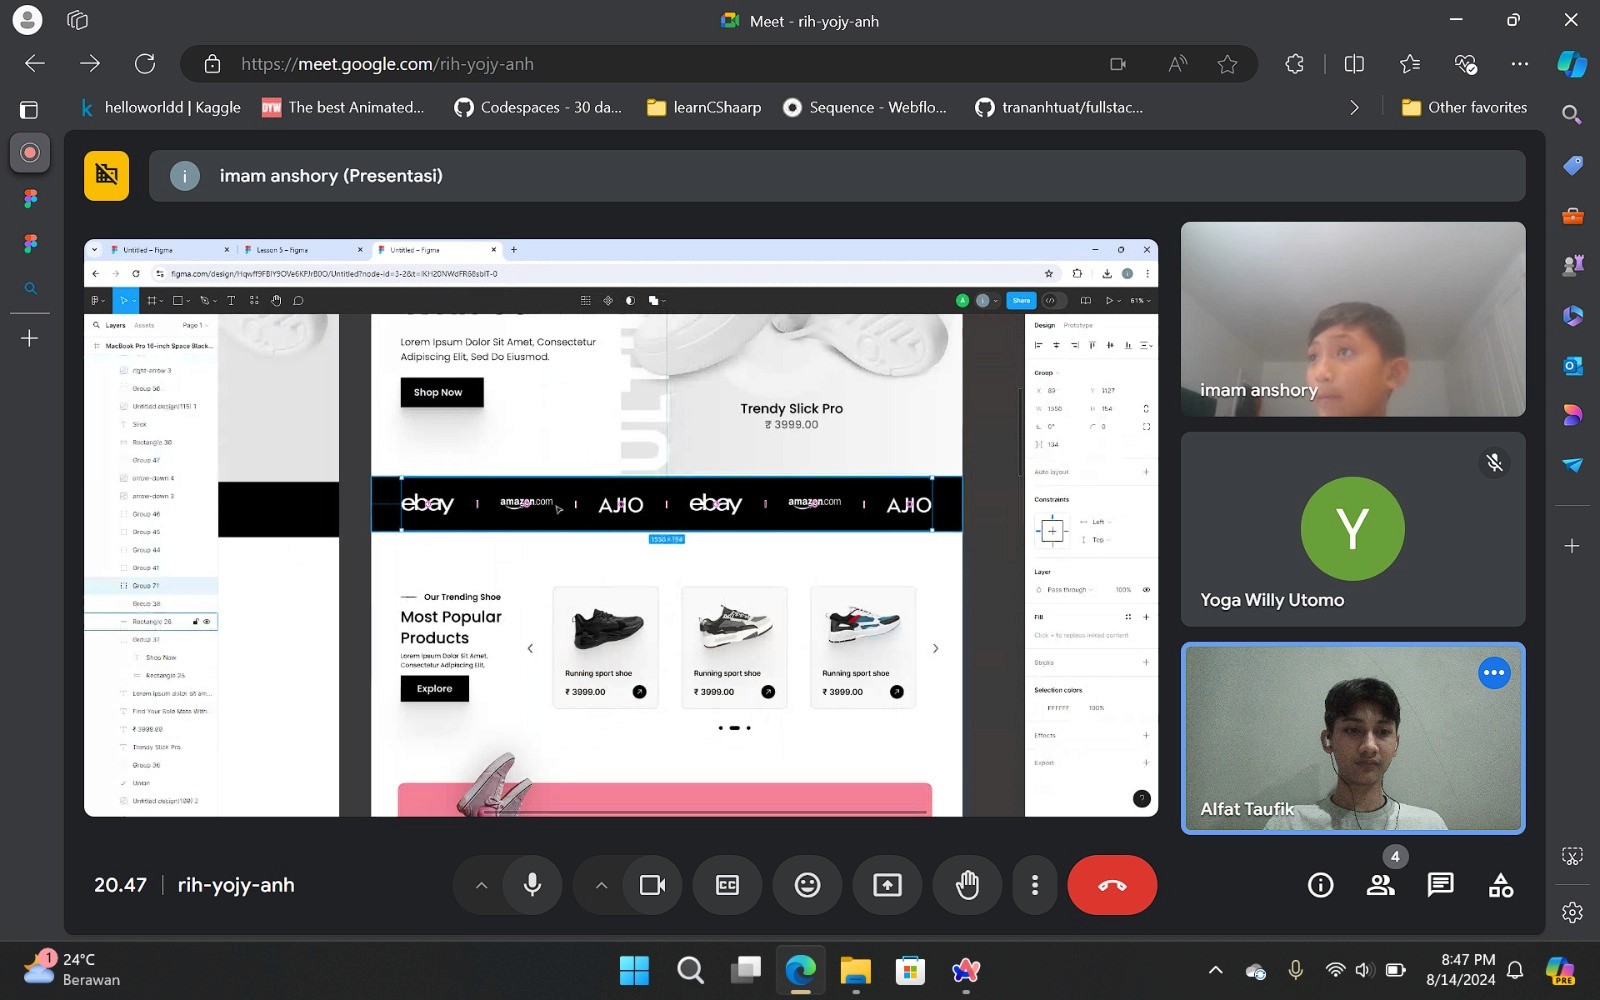Open The best Animated bookmark
This screenshot has width=1600, height=1000.
point(343,107)
